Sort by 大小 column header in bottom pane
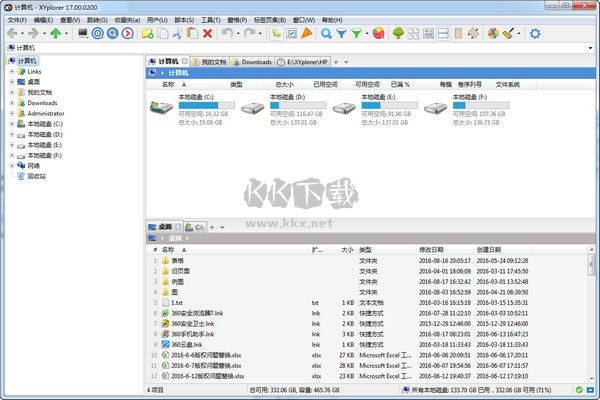This screenshot has height=400, width=600. [x=347, y=250]
